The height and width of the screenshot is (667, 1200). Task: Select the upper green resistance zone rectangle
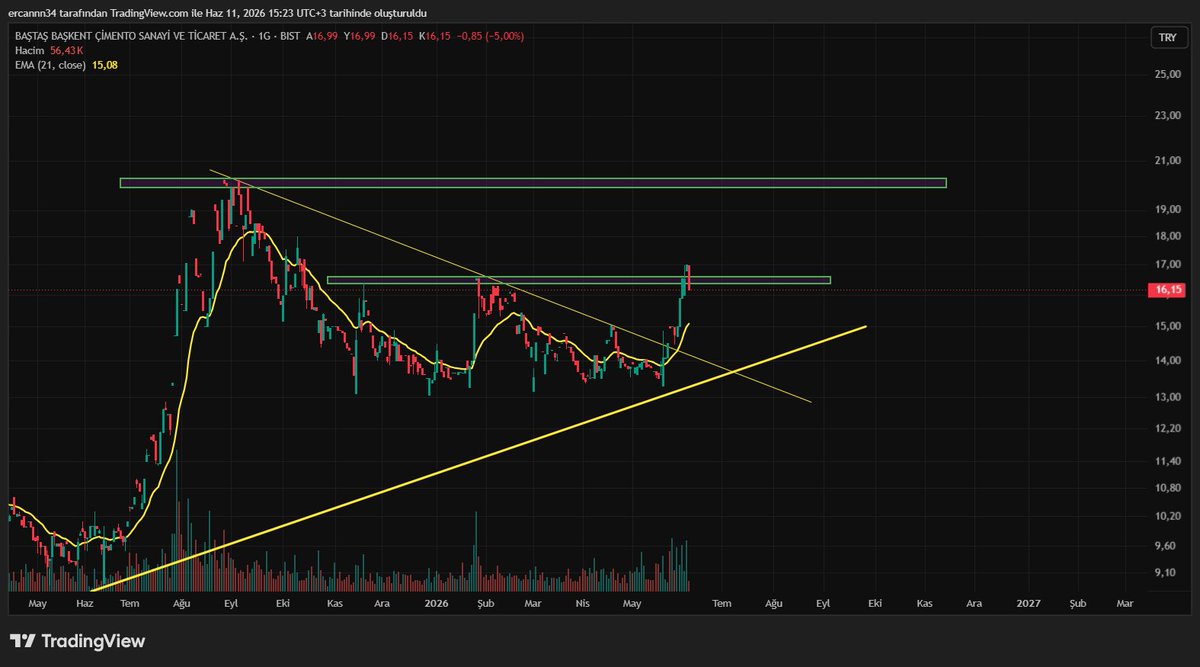[x=532, y=183]
